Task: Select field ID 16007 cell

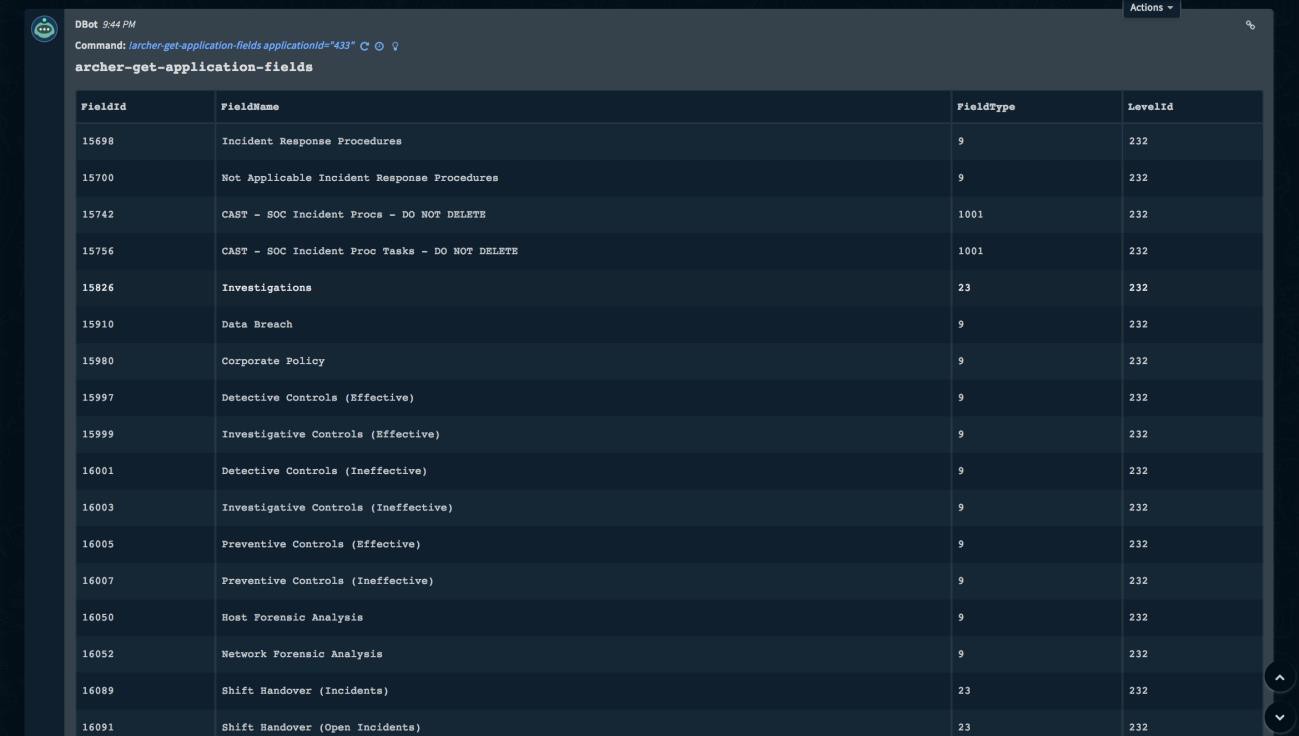Action: coord(145,581)
